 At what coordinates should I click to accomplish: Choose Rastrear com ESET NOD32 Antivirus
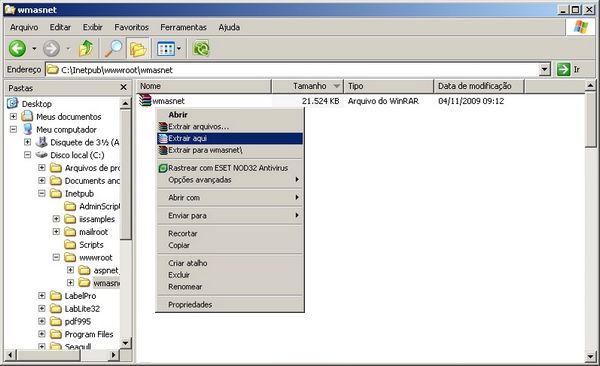coord(230,168)
